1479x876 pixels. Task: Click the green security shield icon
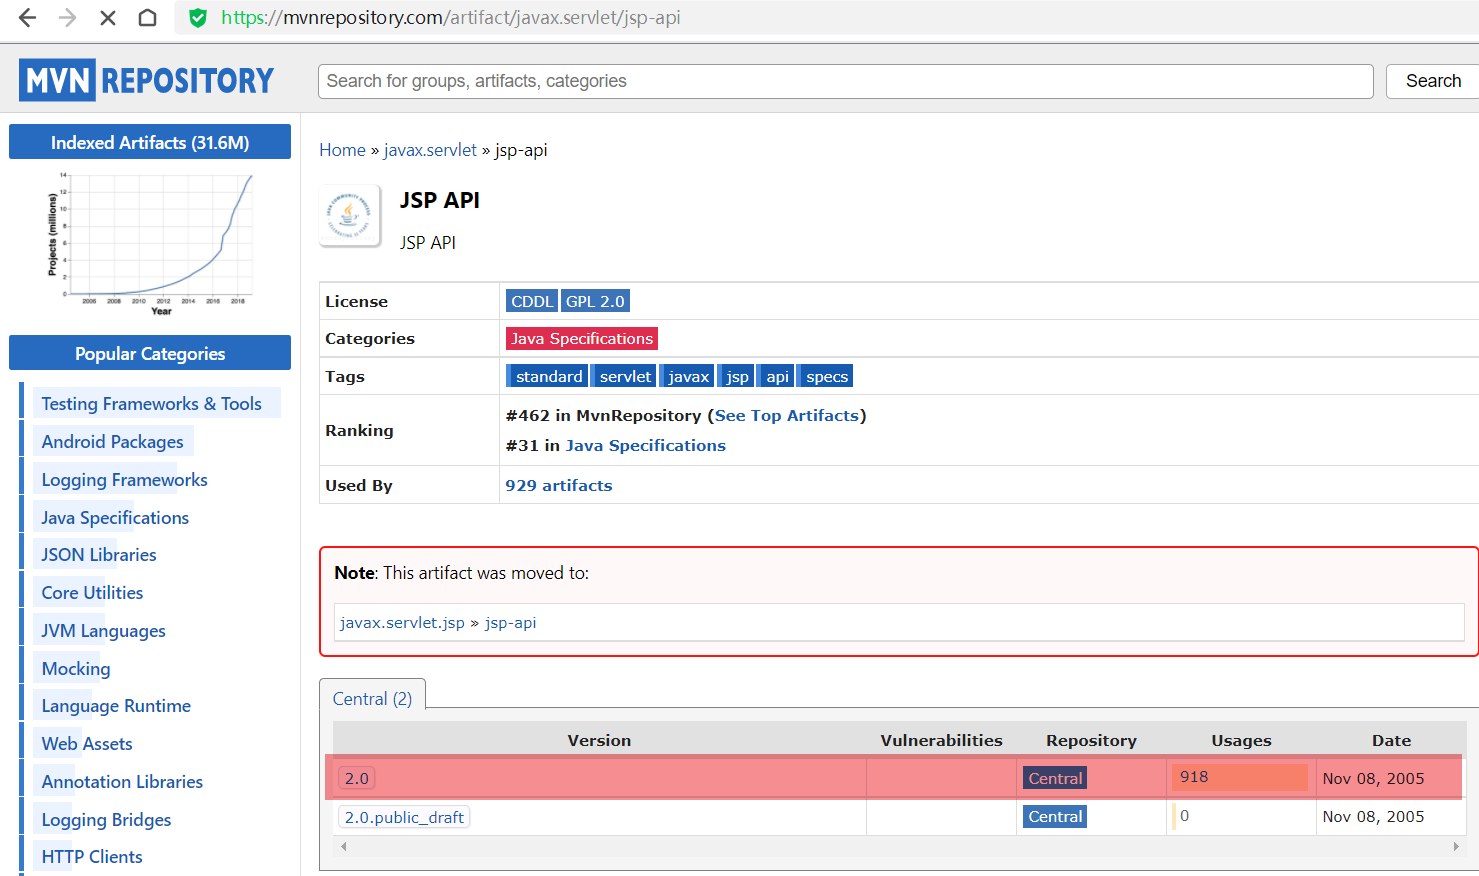[198, 18]
